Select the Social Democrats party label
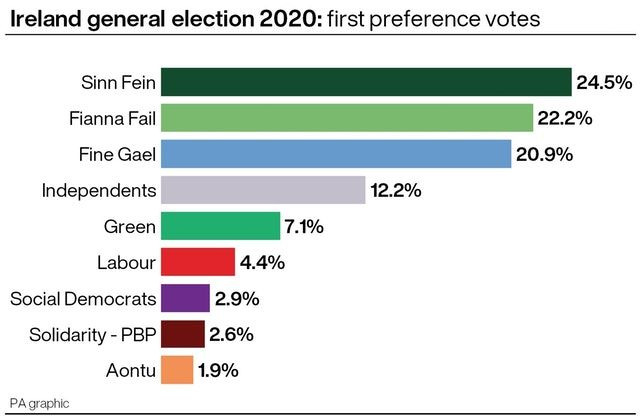The image size is (640, 416). [83, 299]
